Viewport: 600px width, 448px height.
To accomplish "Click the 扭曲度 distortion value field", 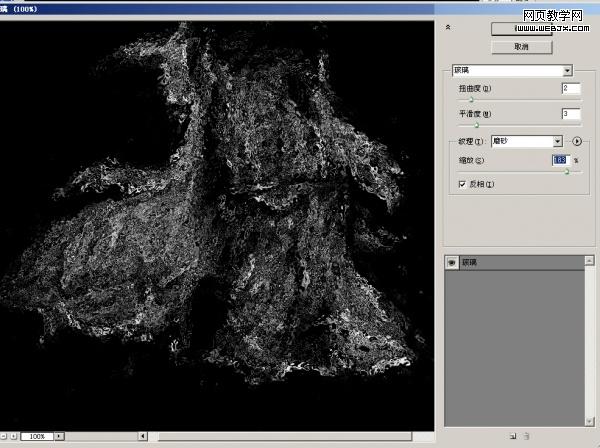I will 571,89.
